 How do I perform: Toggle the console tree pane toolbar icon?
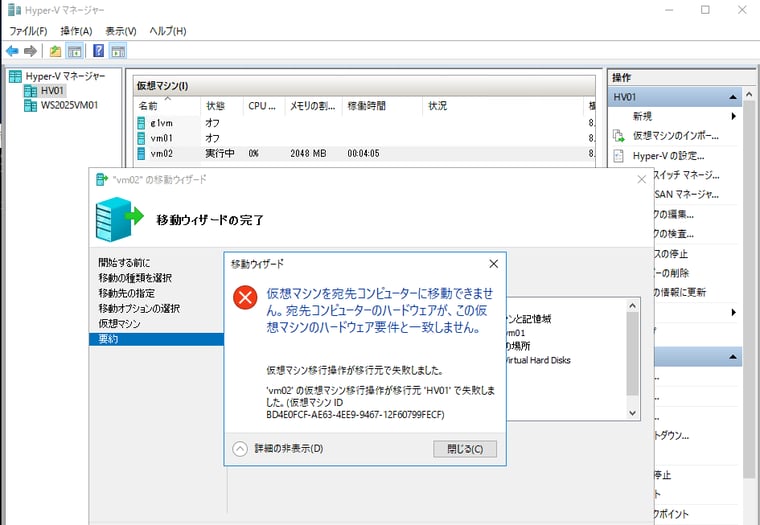(75, 51)
